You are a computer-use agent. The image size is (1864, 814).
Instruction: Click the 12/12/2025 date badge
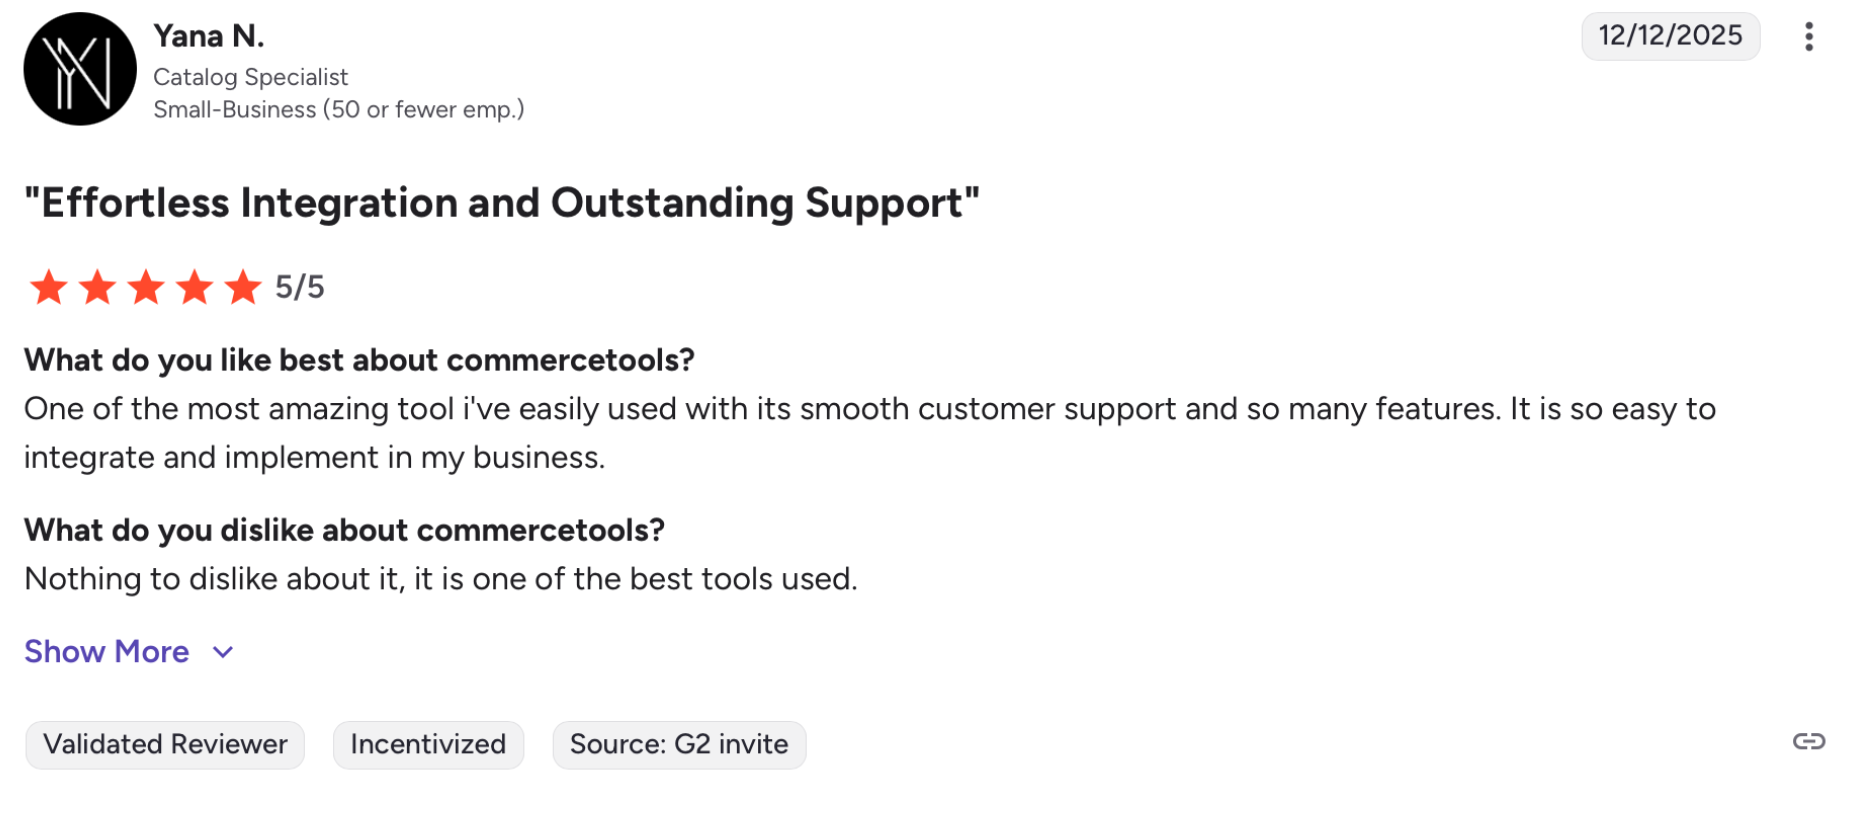[x=1670, y=36]
